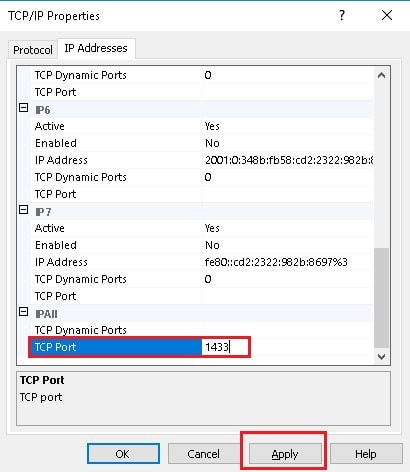
Task: Select the IPAll TCP Dynamic Ports value field
Action: 287,330
